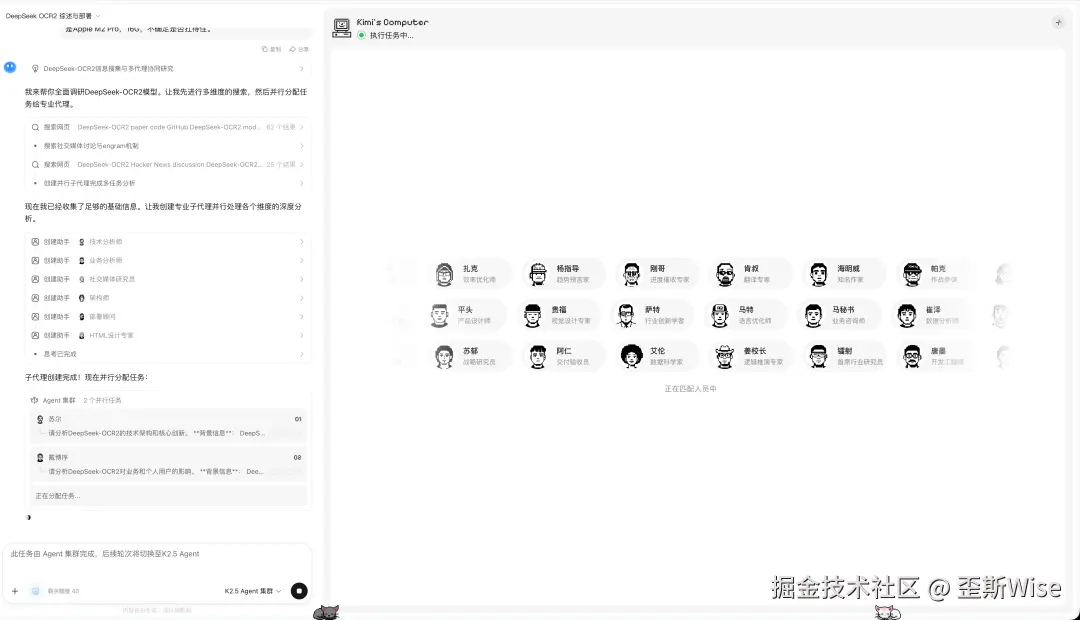Select the 肯叔 agent avatar
Screen dimensions: 1080x620
coord(725,274)
